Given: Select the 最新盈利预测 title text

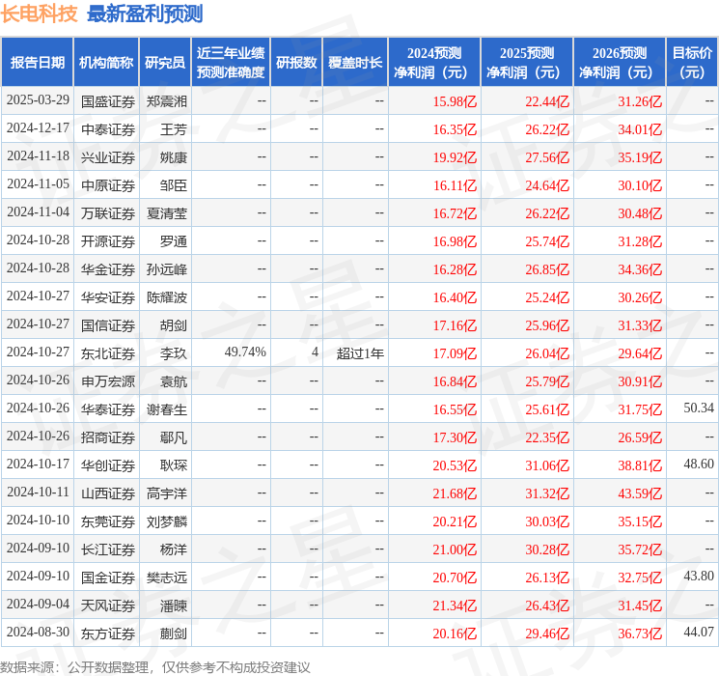Looking at the screenshot, I should 145,13.
